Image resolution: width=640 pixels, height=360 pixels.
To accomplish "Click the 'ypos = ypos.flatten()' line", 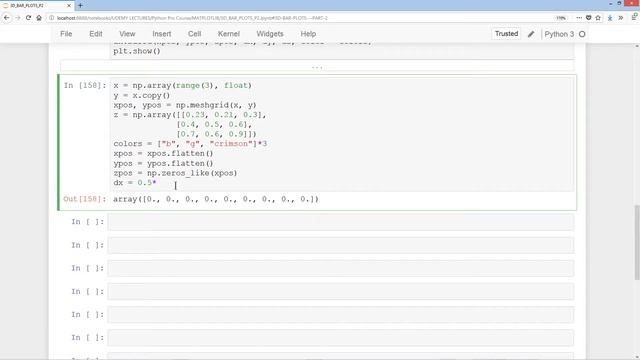I will [163, 163].
